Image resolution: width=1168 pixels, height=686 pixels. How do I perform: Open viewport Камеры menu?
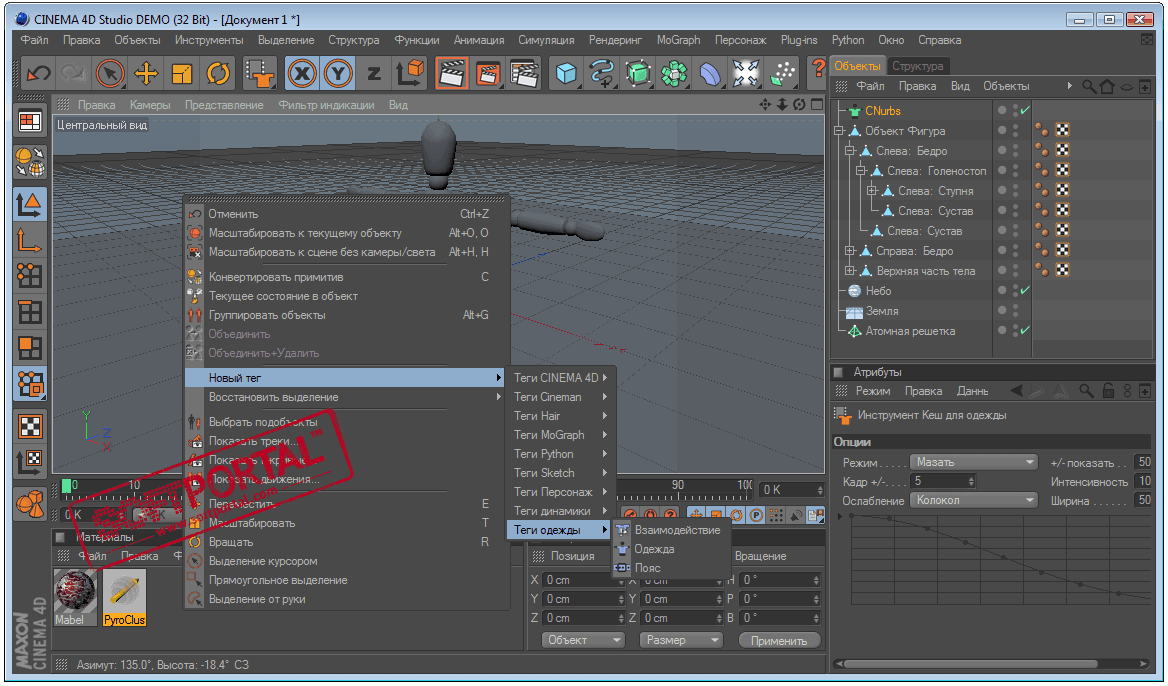(x=150, y=105)
